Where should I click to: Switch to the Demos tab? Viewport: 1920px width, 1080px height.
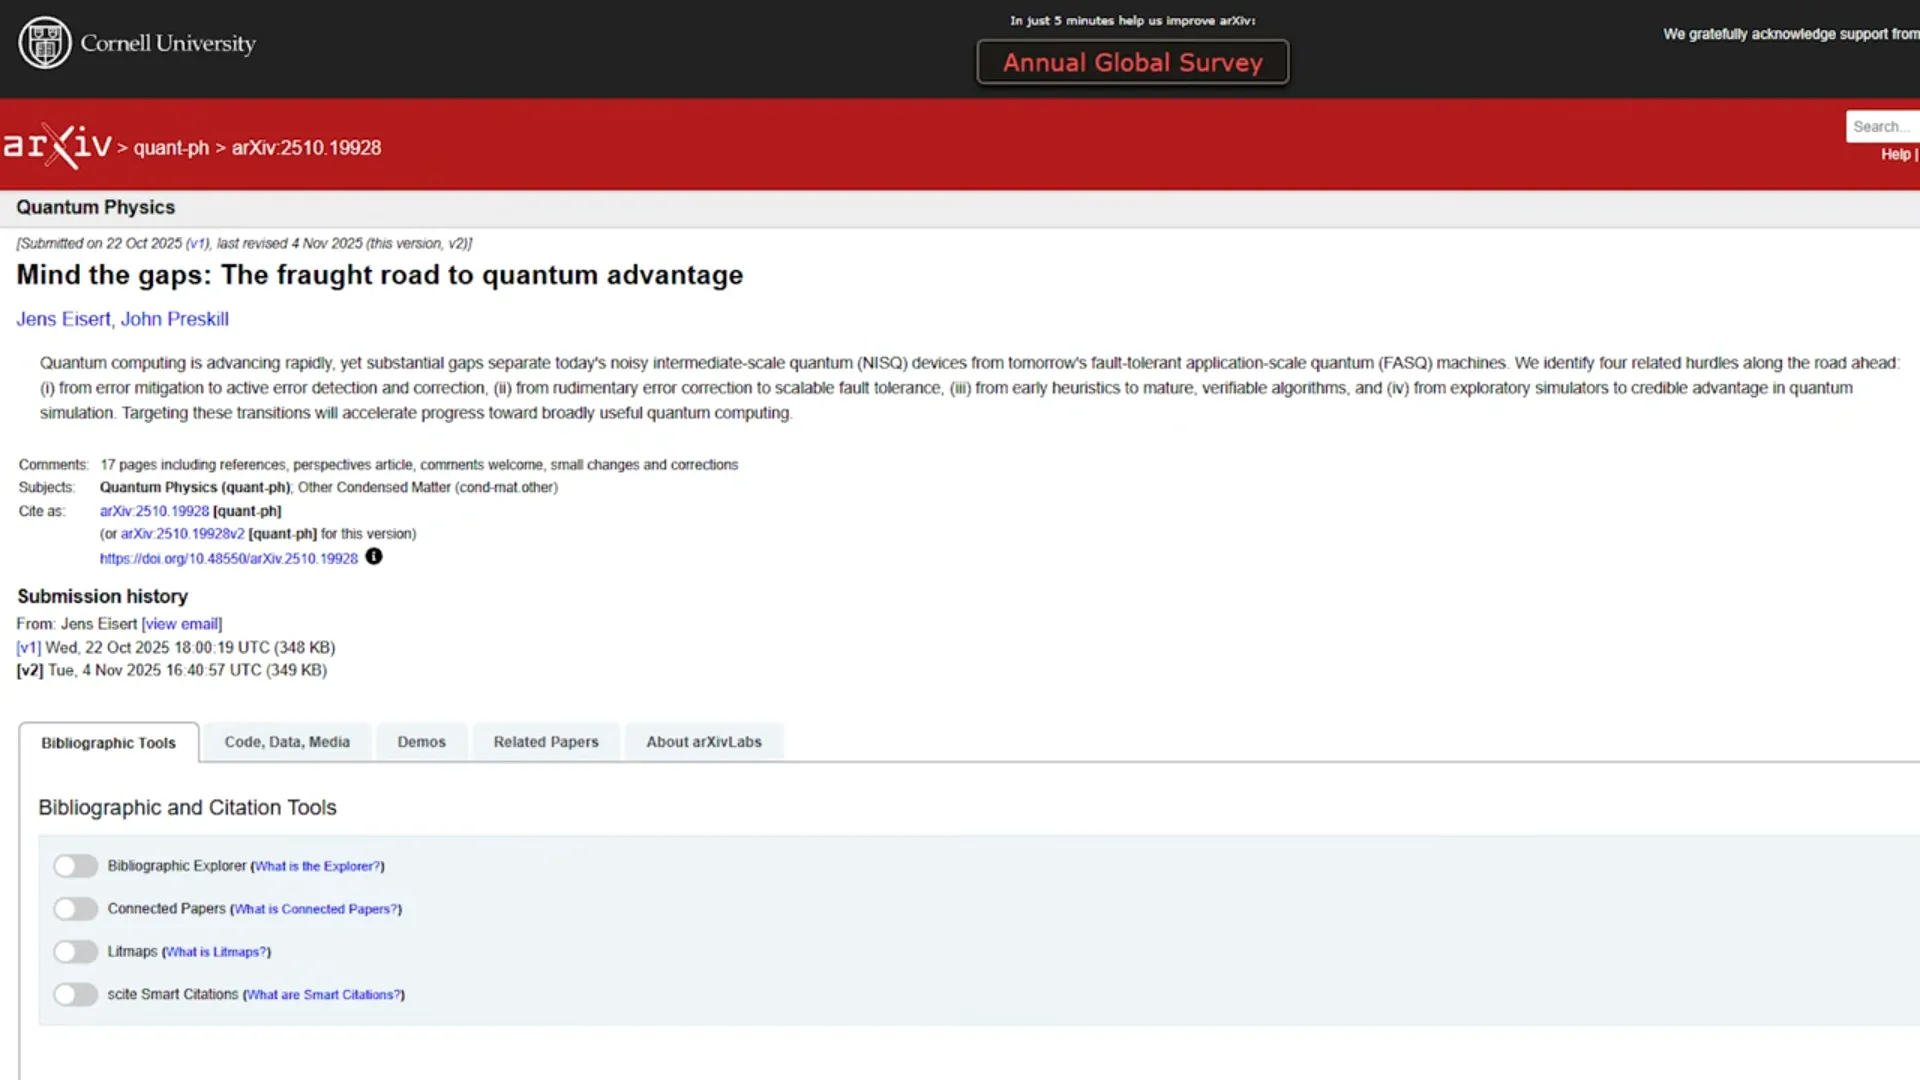(x=421, y=742)
